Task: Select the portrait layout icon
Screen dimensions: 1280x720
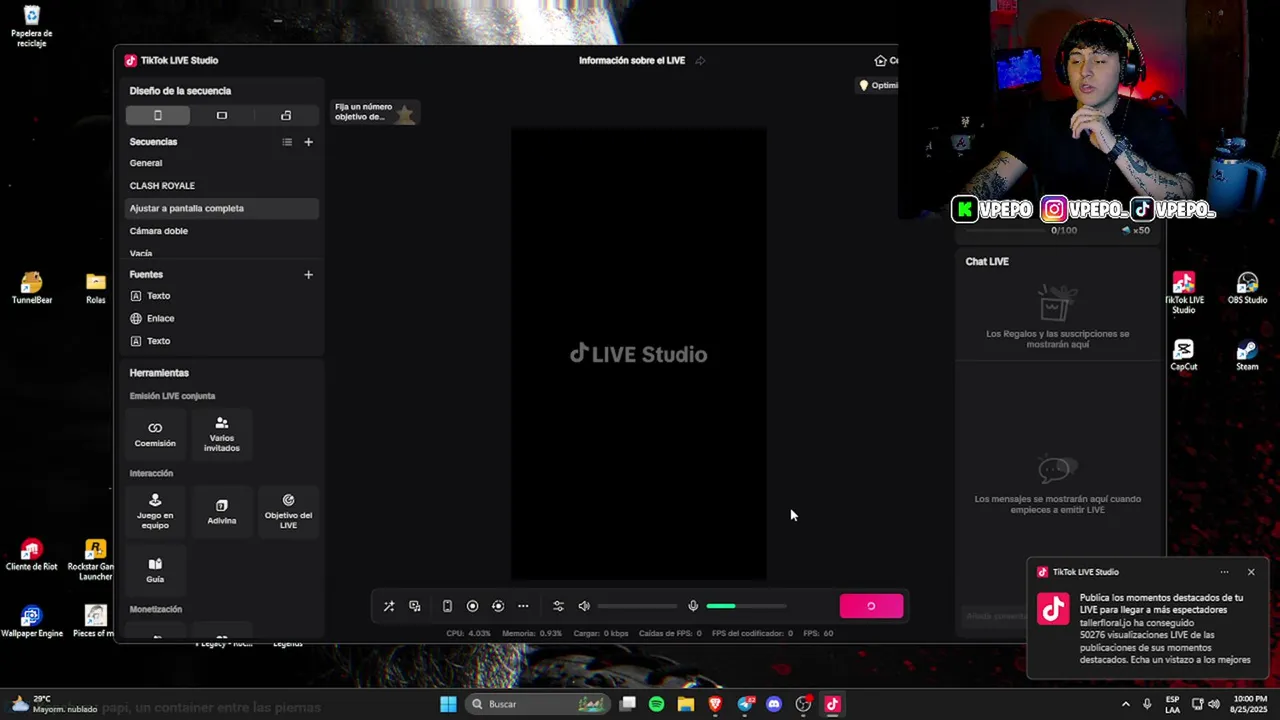Action: (x=157, y=116)
